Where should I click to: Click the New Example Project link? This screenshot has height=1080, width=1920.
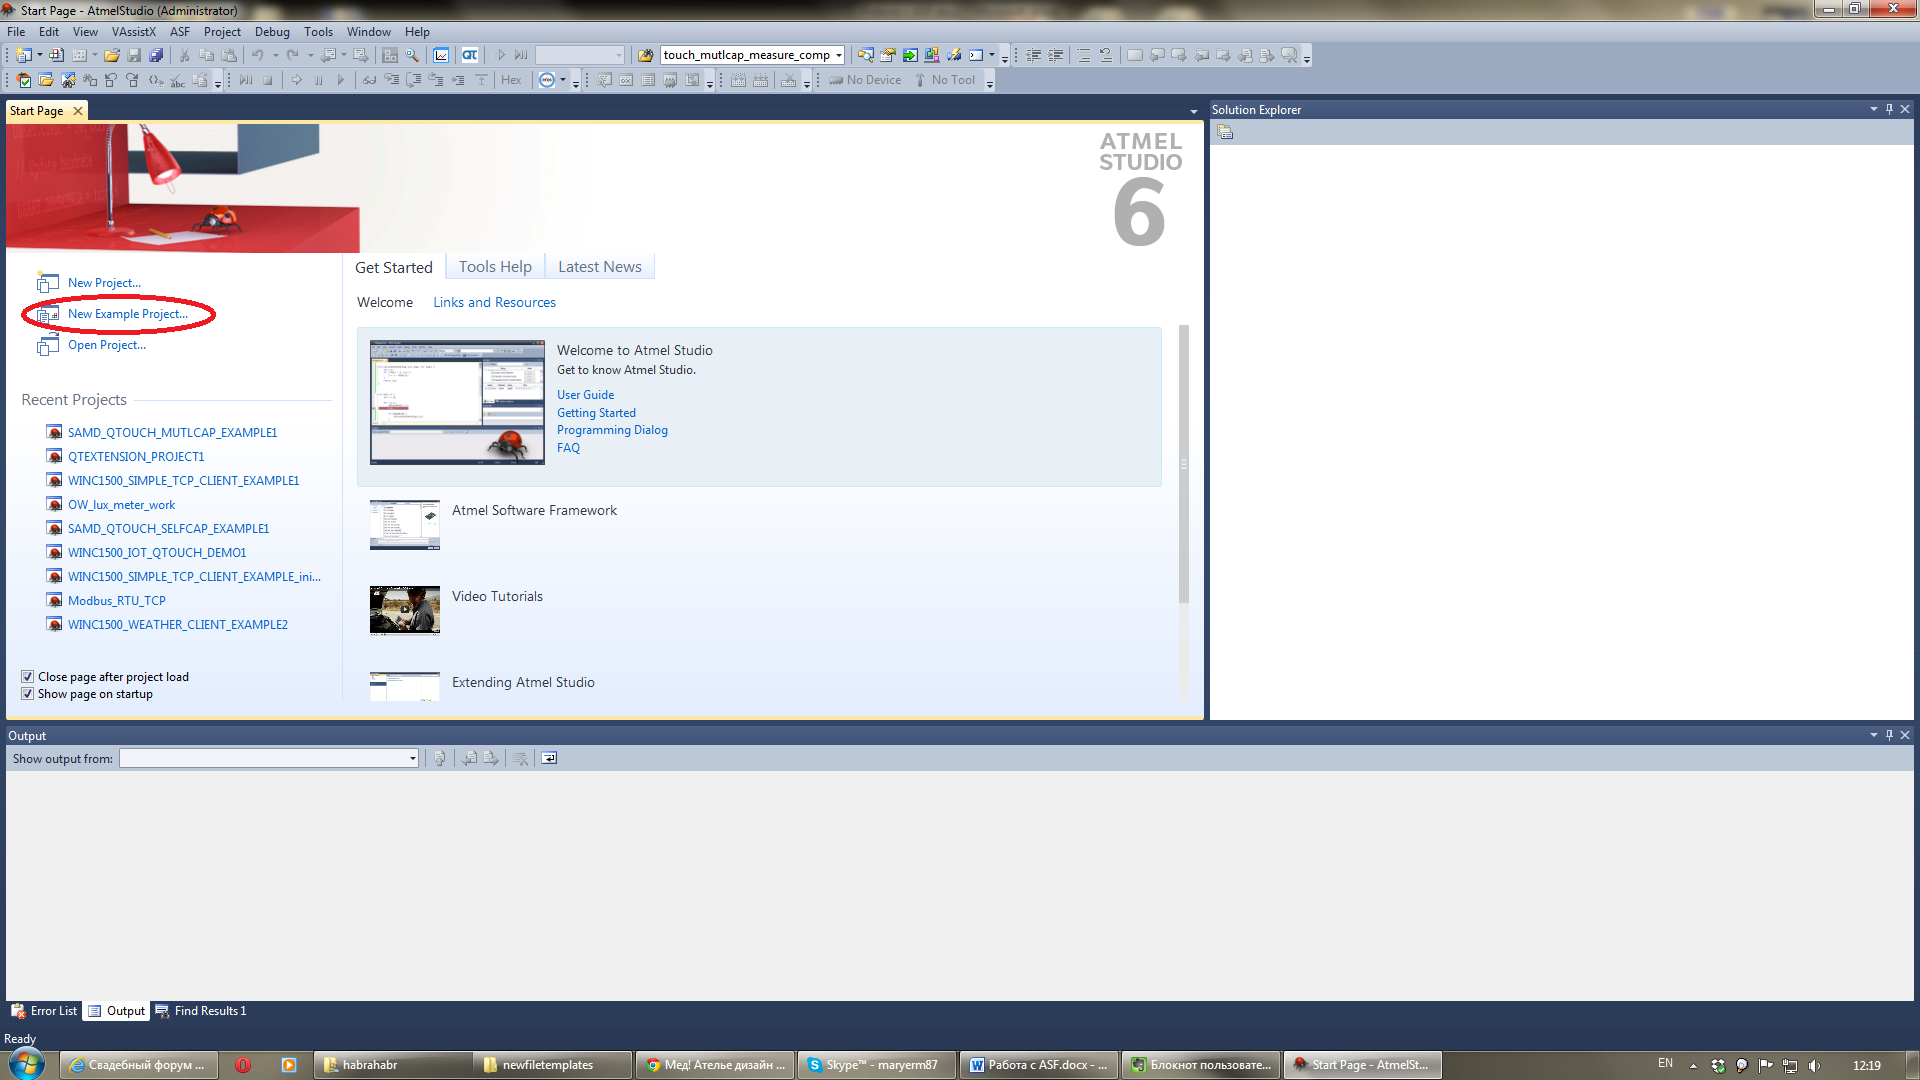tap(127, 314)
